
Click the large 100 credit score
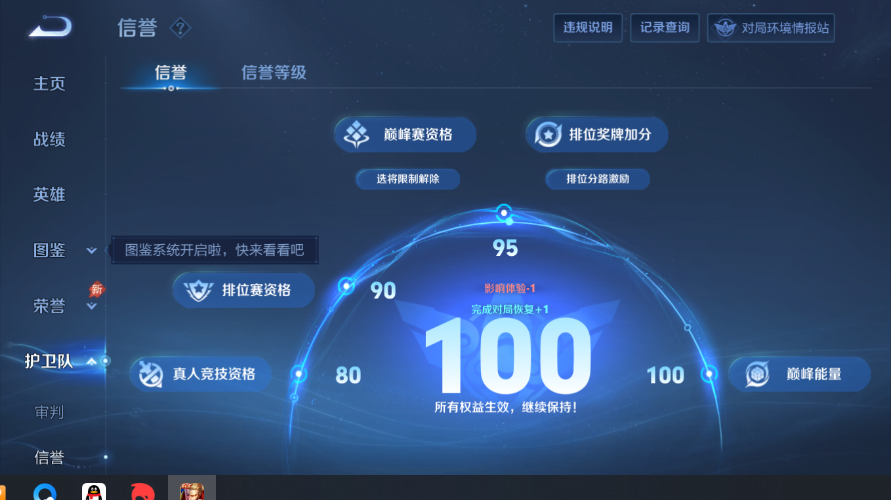pyautogui.click(x=508, y=356)
